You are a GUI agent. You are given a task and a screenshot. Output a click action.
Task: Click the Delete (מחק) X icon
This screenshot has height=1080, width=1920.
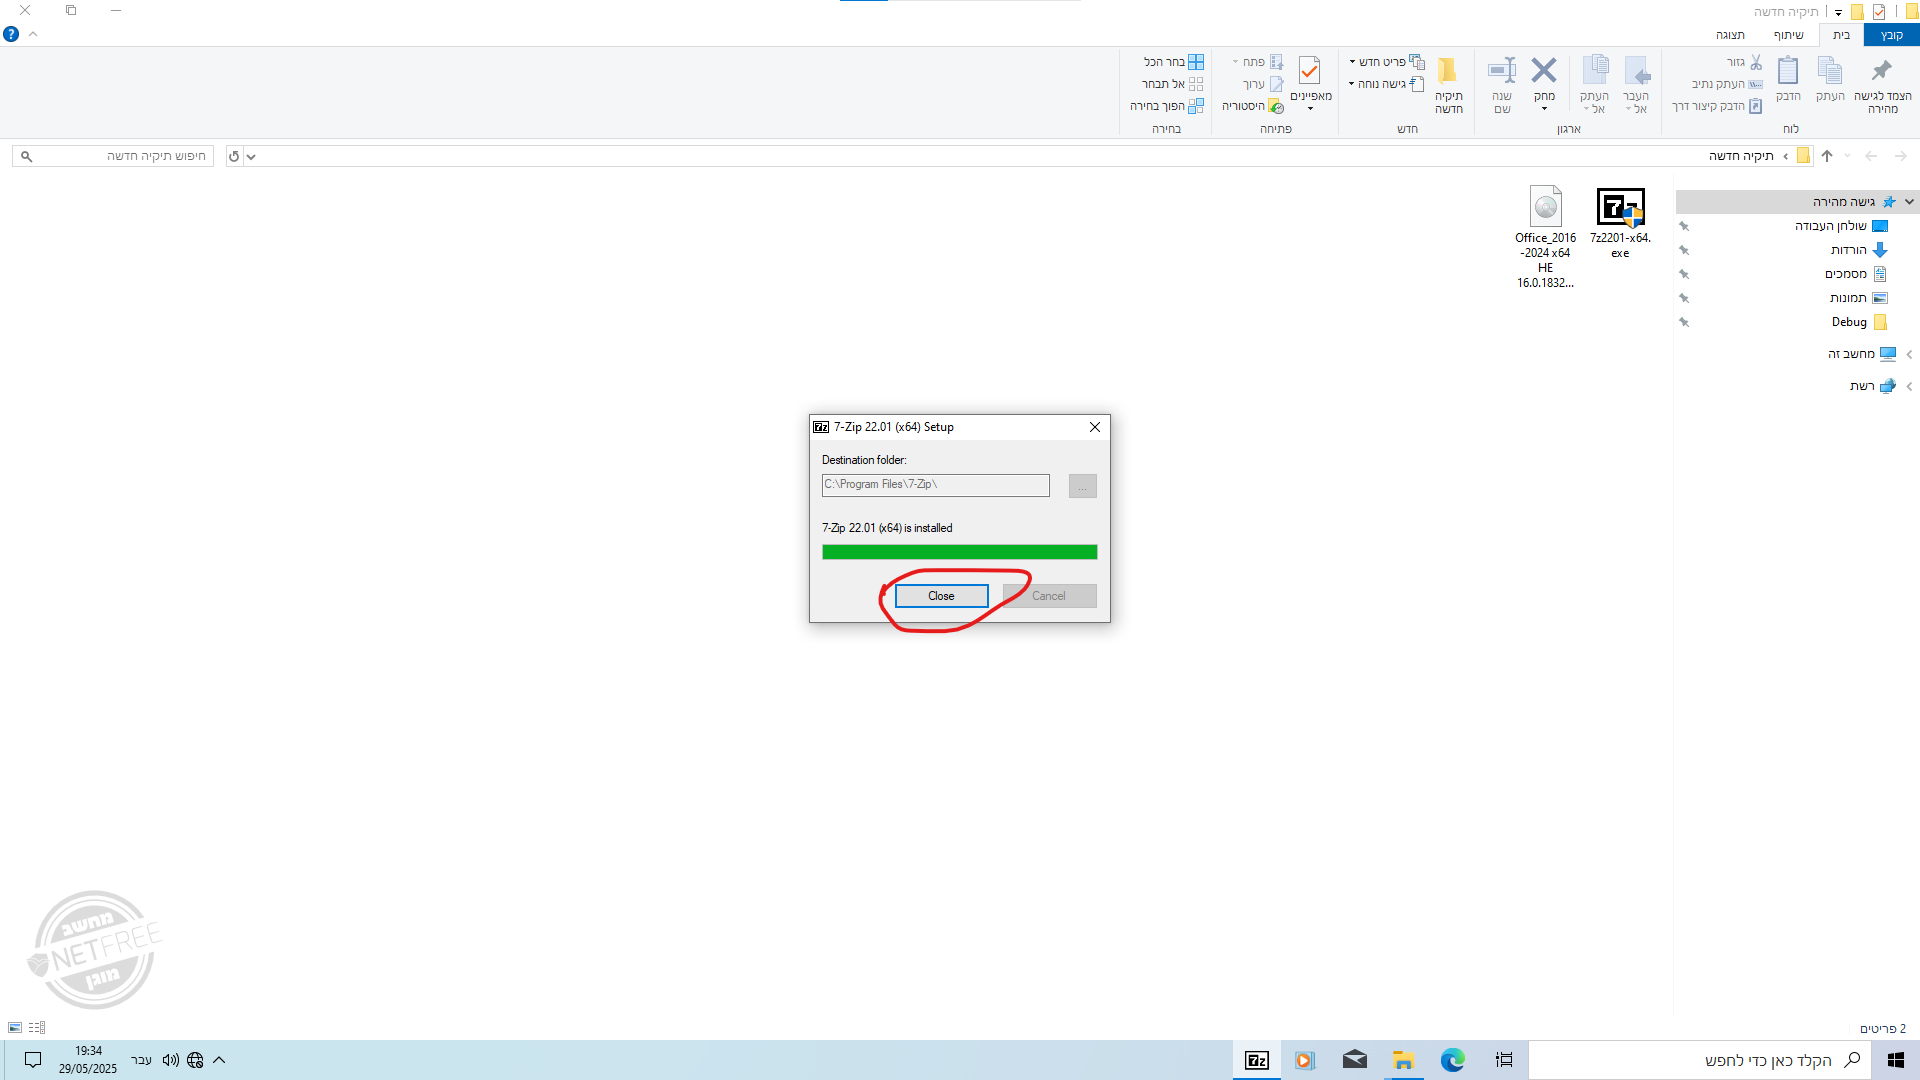[1544, 72]
